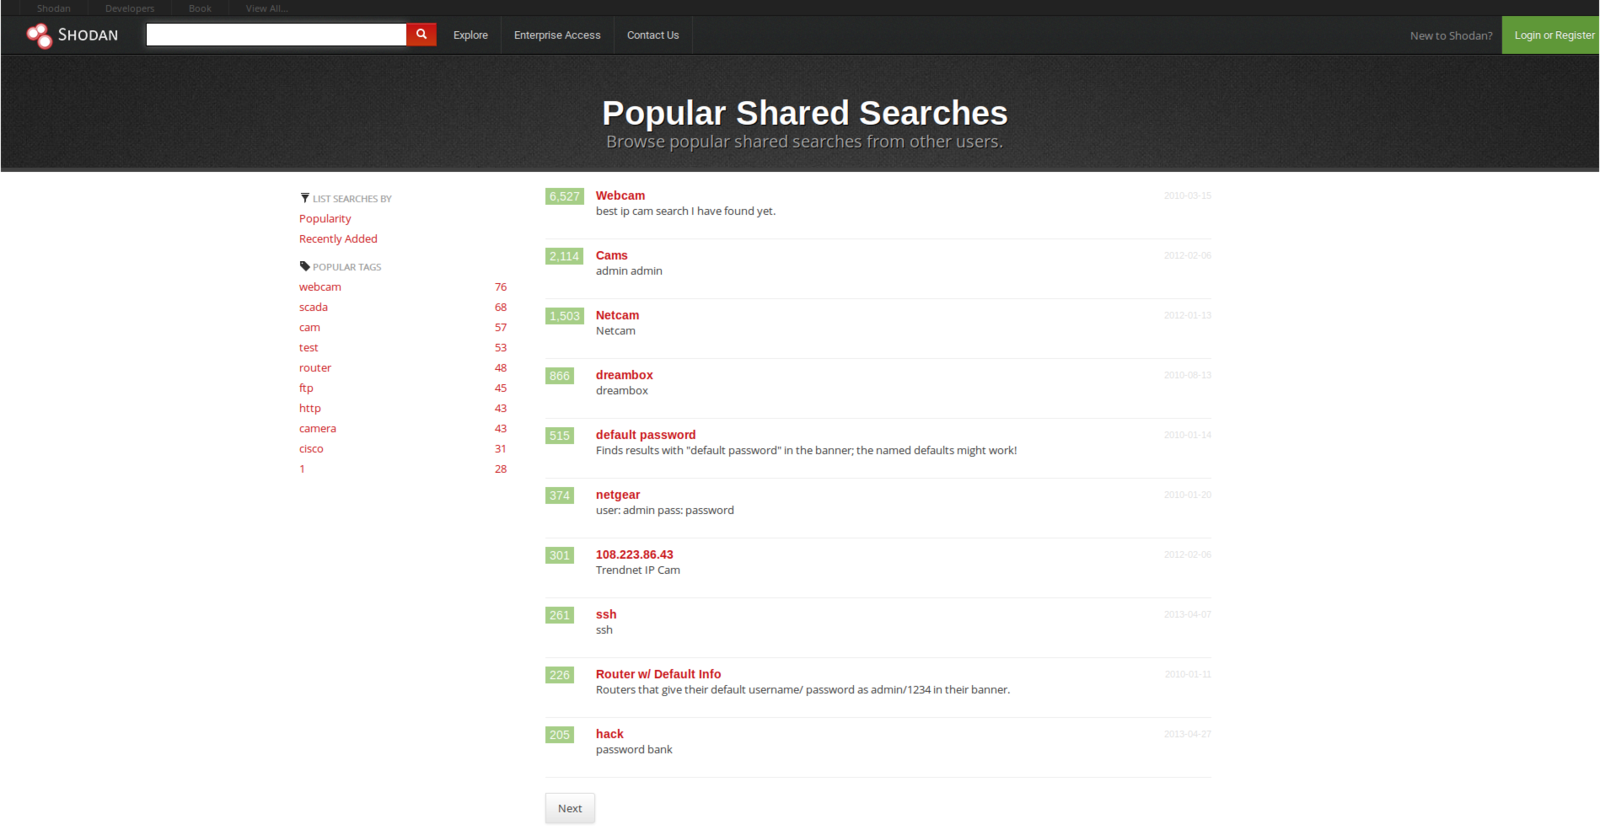The width and height of the screenshot is (1600, 830).
Task: Select the test tag
Action: 308,348
